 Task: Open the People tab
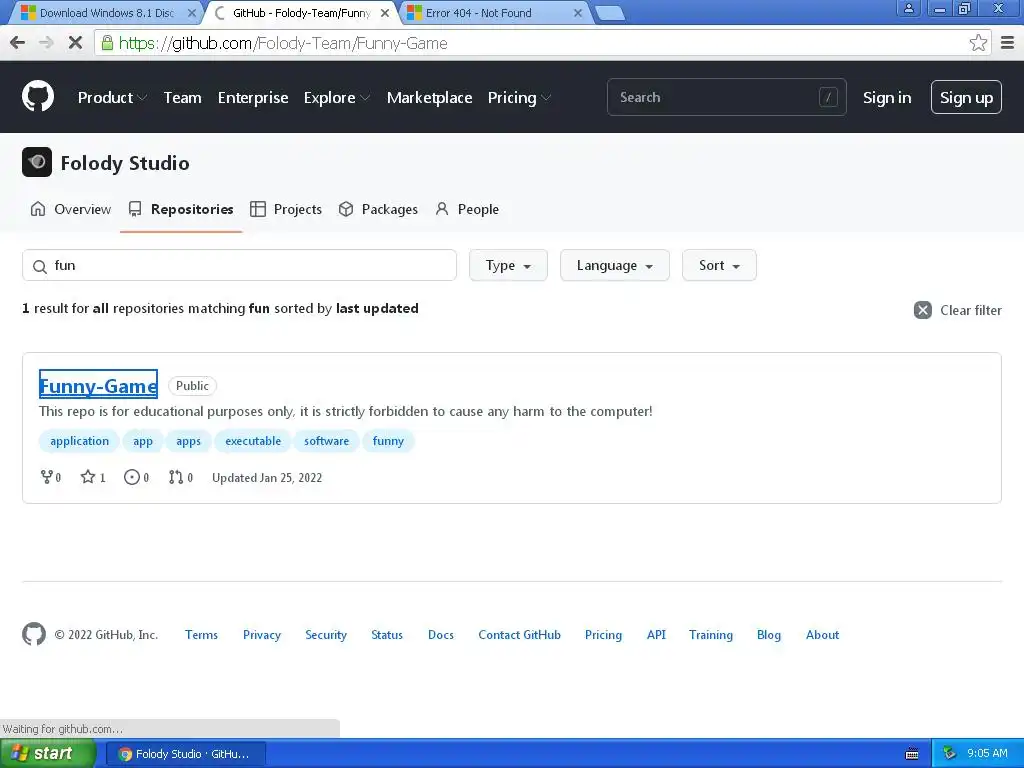pyautogui.click(x=467, y=209)
